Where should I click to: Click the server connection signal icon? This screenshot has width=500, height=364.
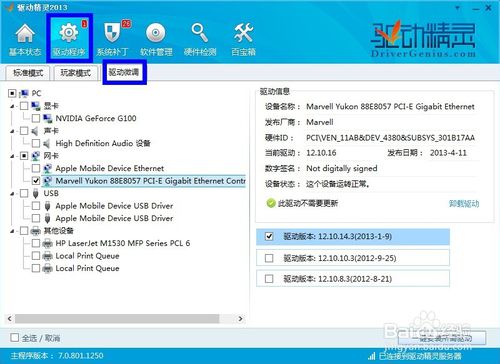pos(372,356)
